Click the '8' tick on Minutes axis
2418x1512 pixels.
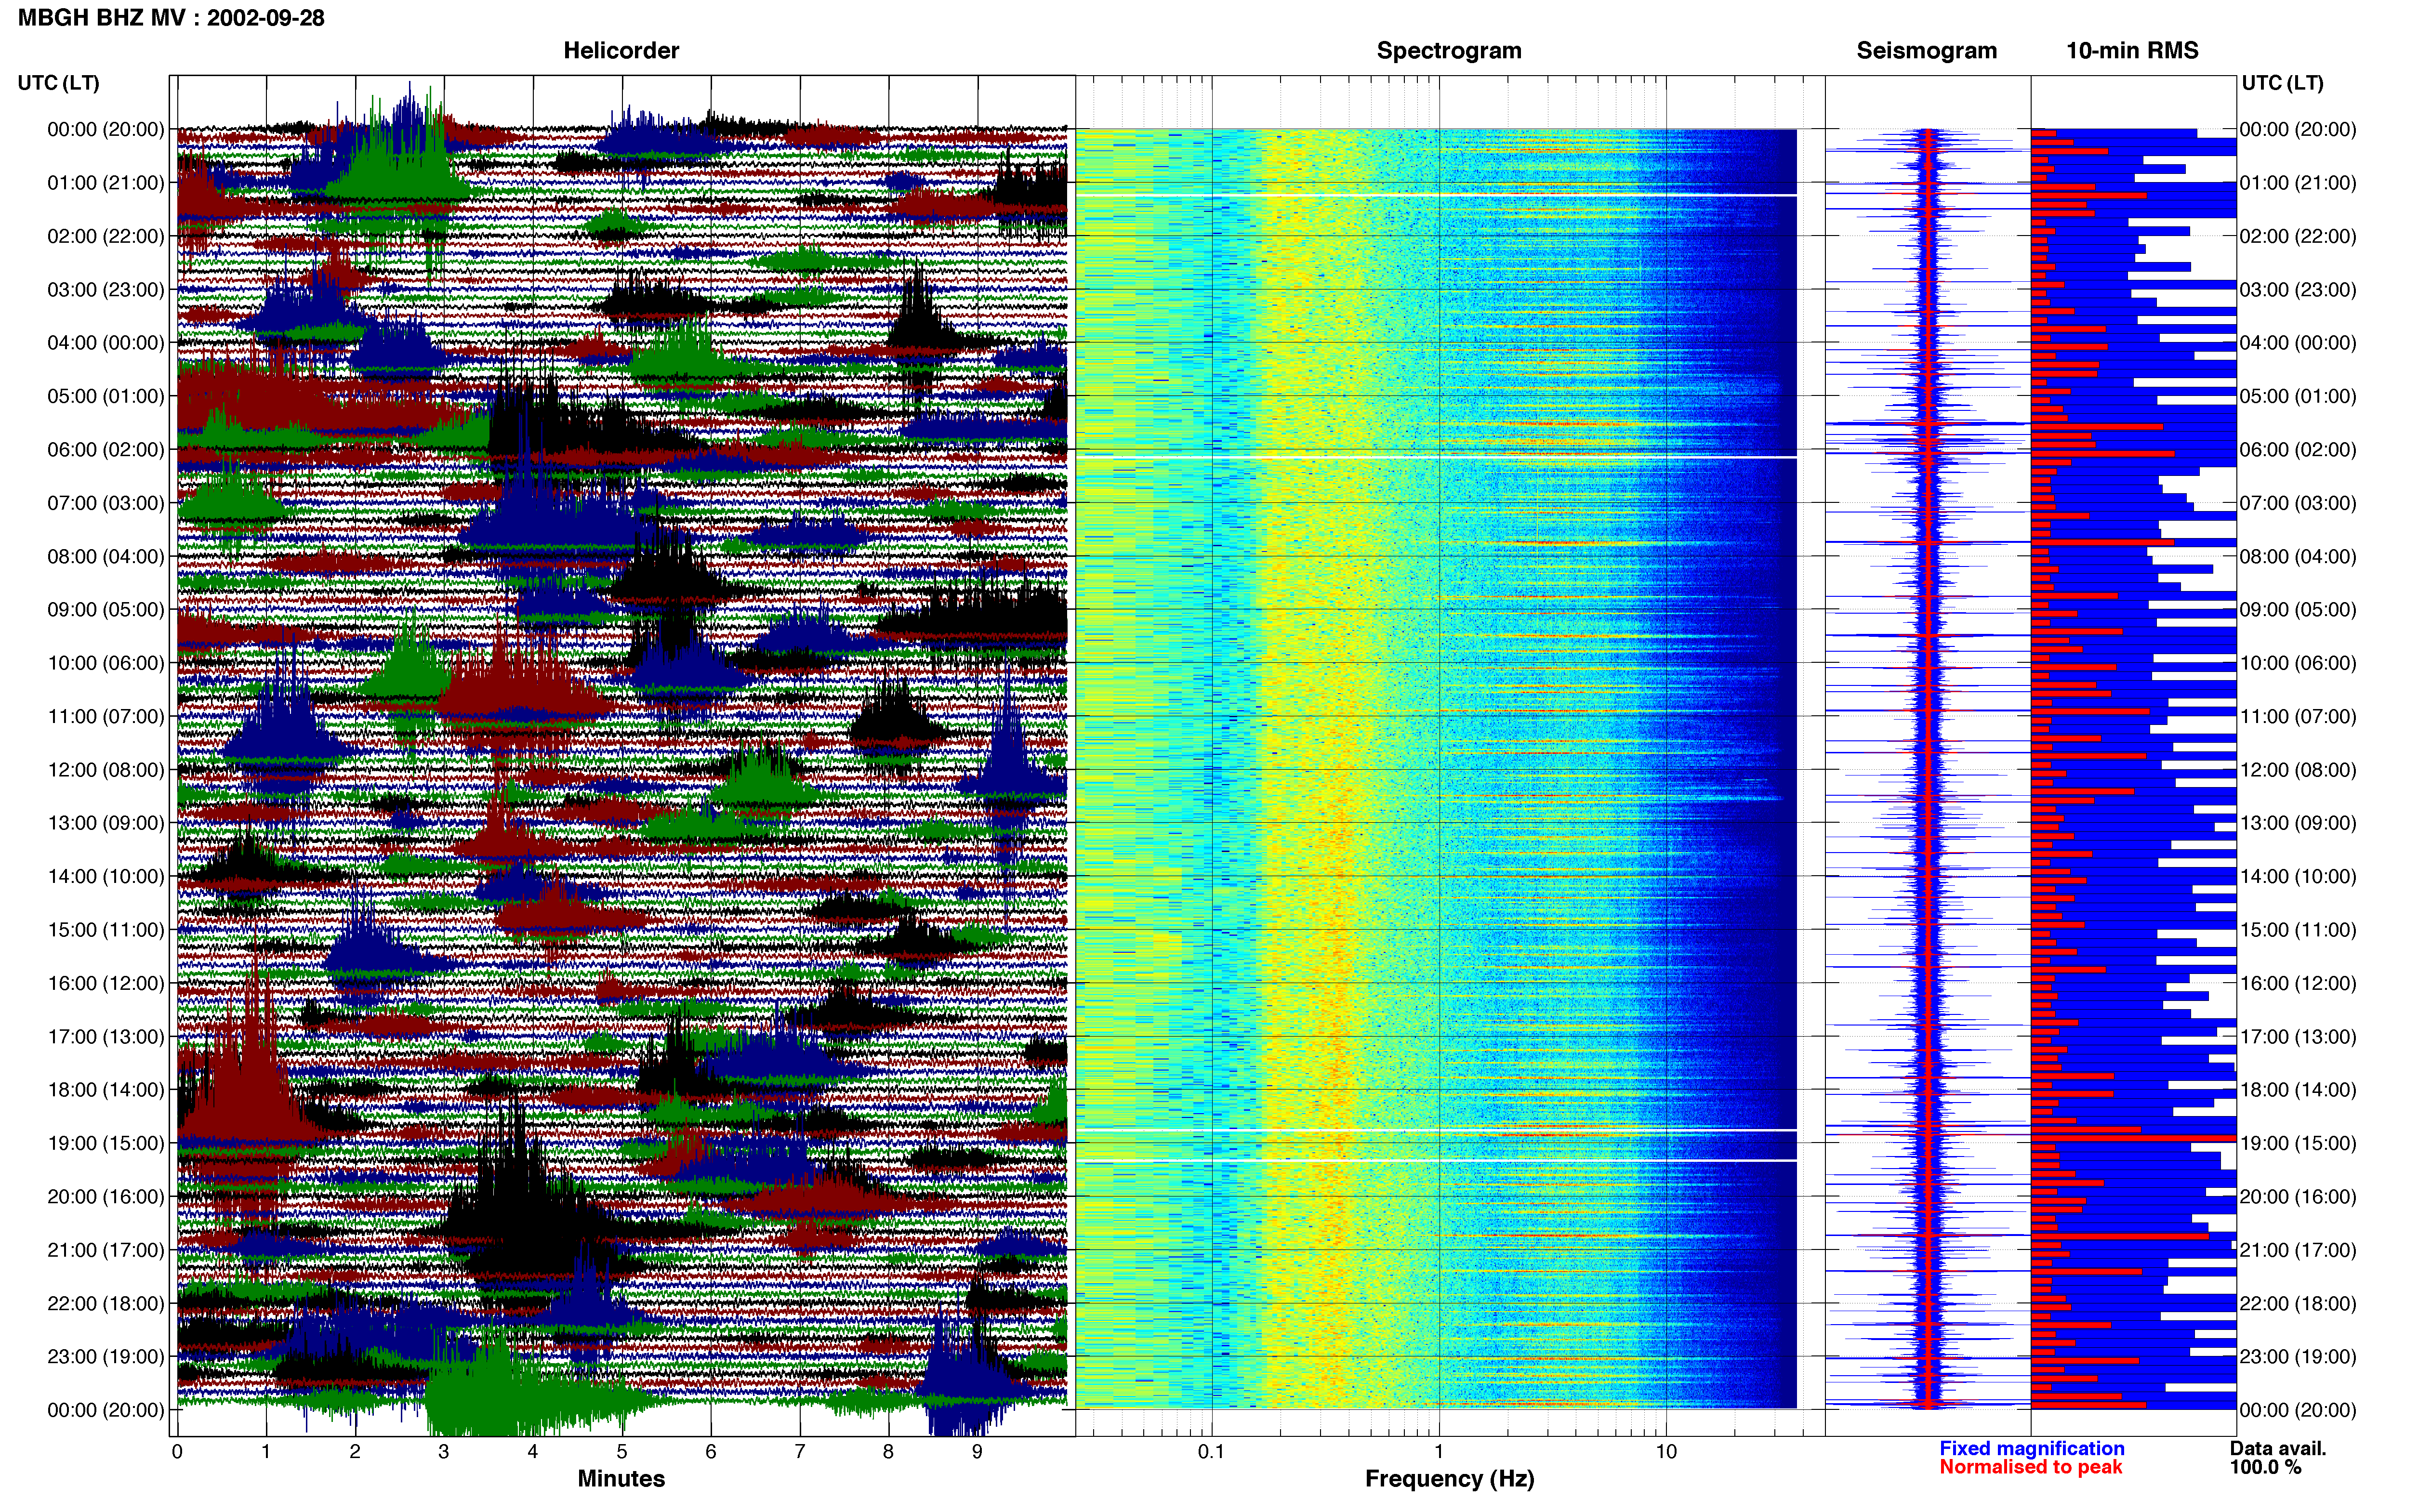pyautogui.click(x=888, y=1452)
